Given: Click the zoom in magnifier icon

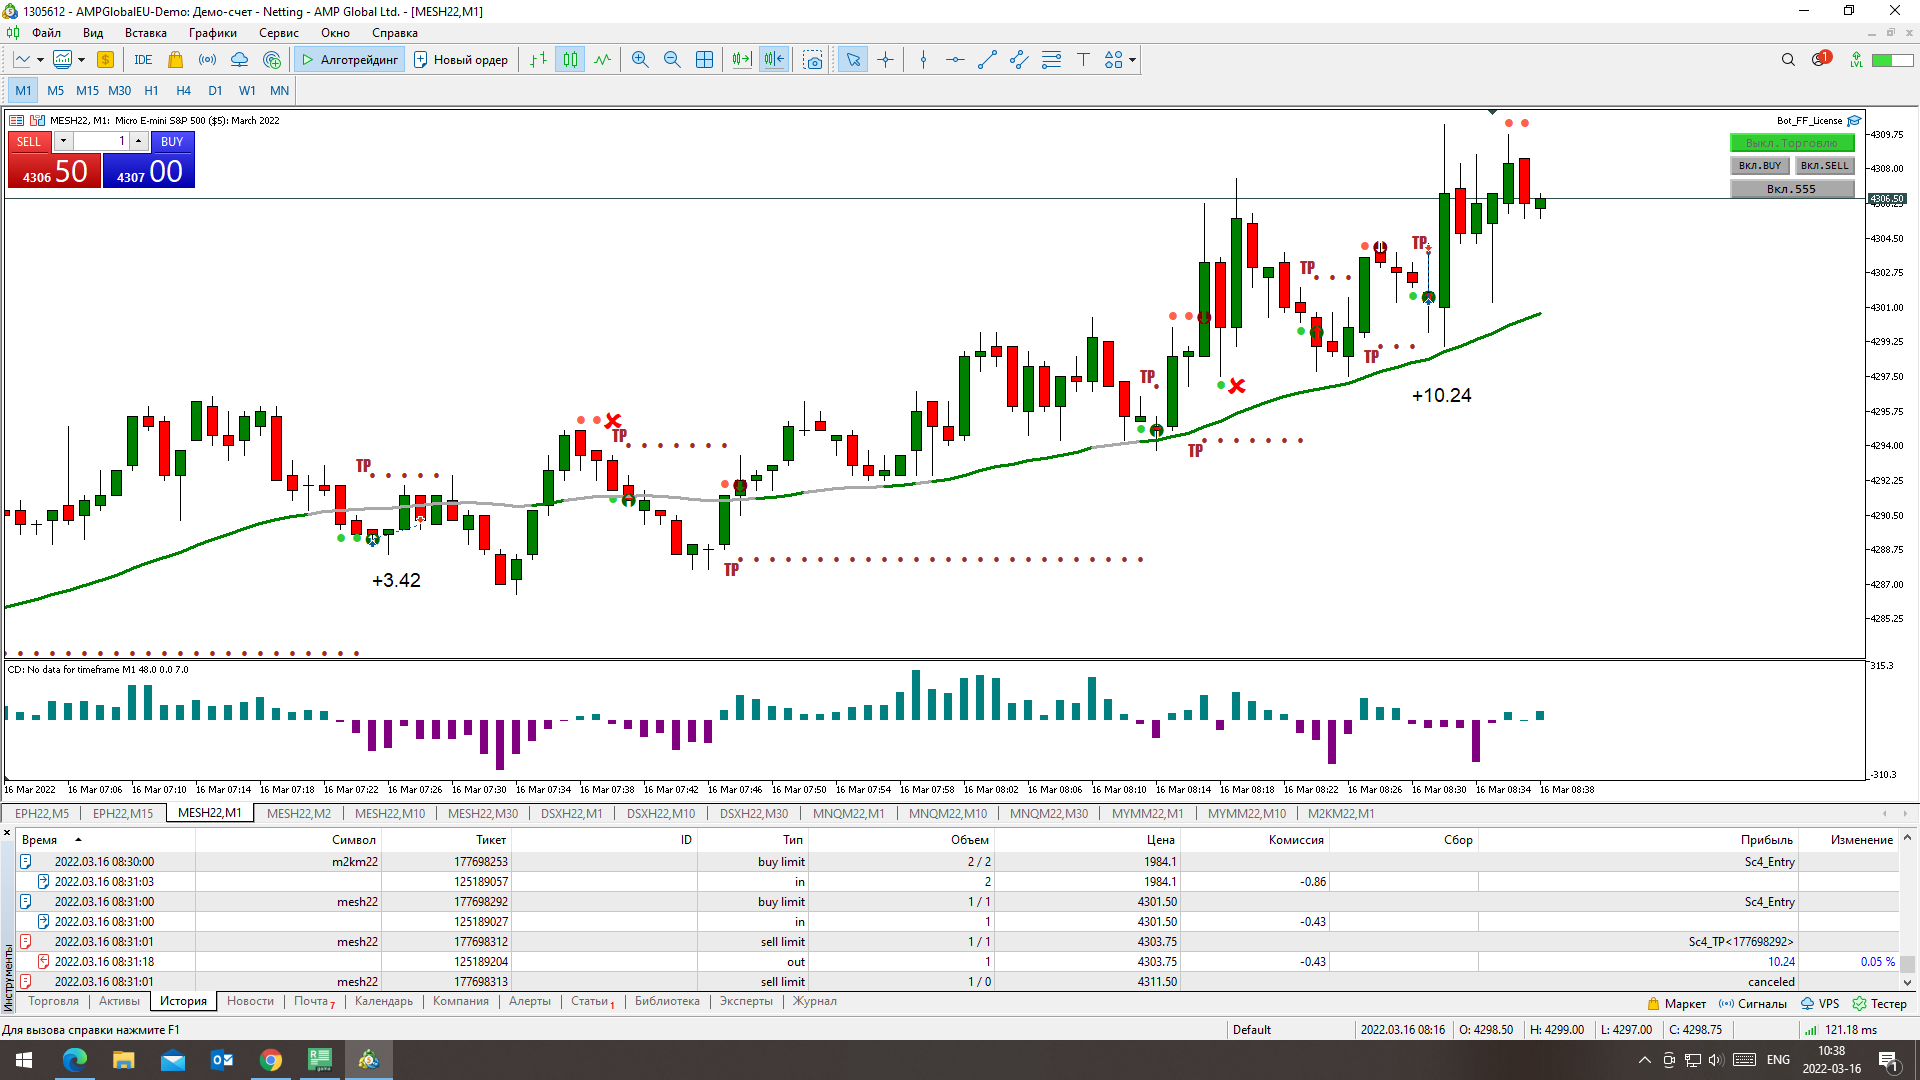Looking at the screenshot, I should [640, 60].
